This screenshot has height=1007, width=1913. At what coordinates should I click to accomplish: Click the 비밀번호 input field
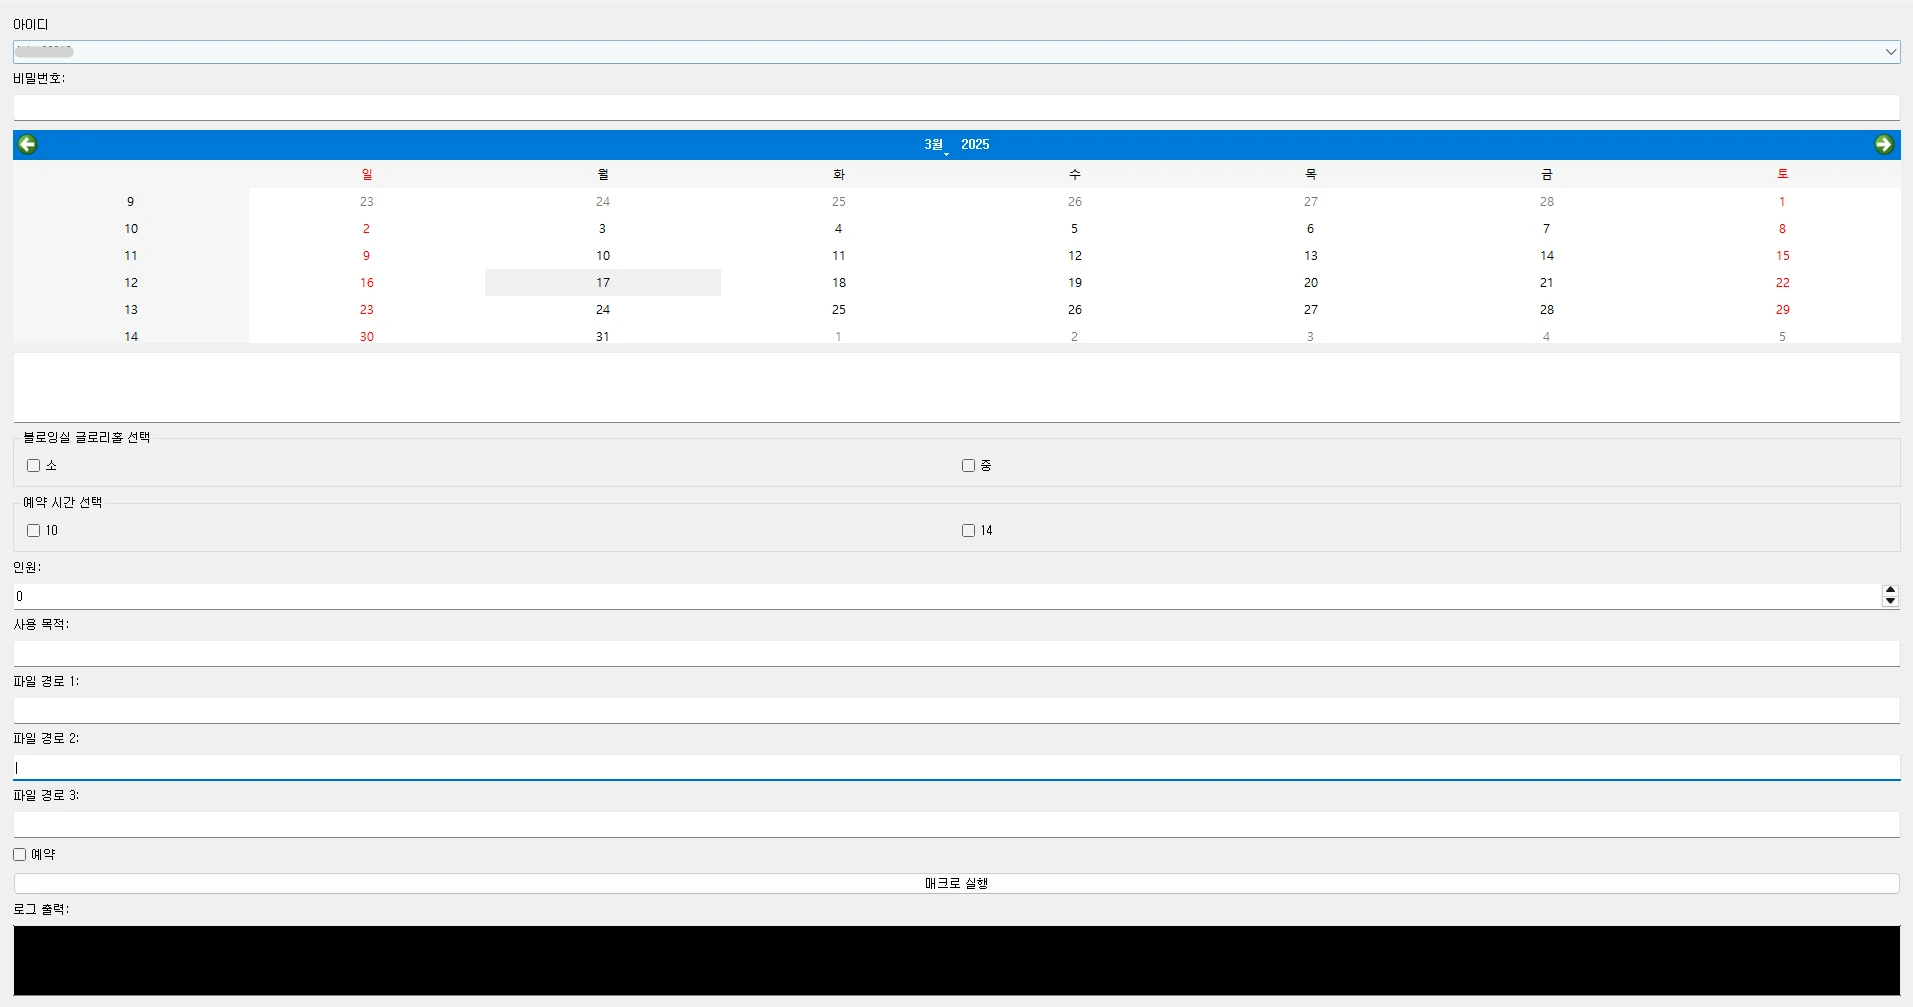[956, 108]
